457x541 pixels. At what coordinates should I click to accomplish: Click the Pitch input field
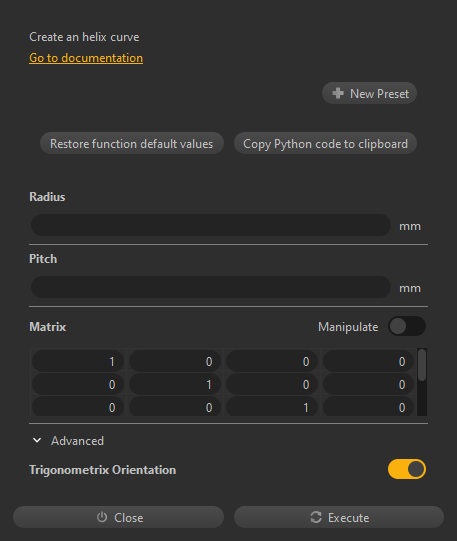pyautogui.click(x=211, y=287)
